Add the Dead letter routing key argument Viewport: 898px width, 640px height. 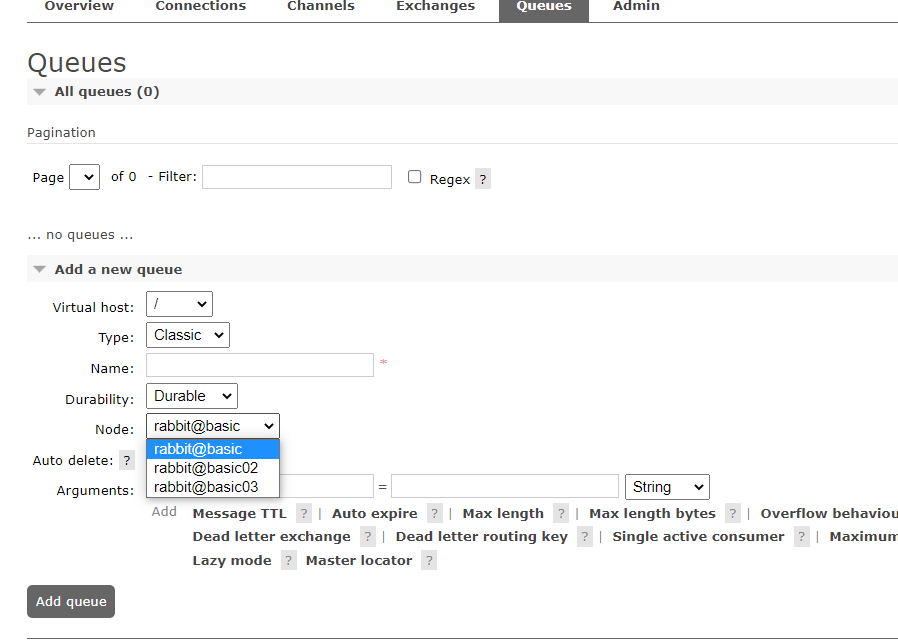(482, 537)
